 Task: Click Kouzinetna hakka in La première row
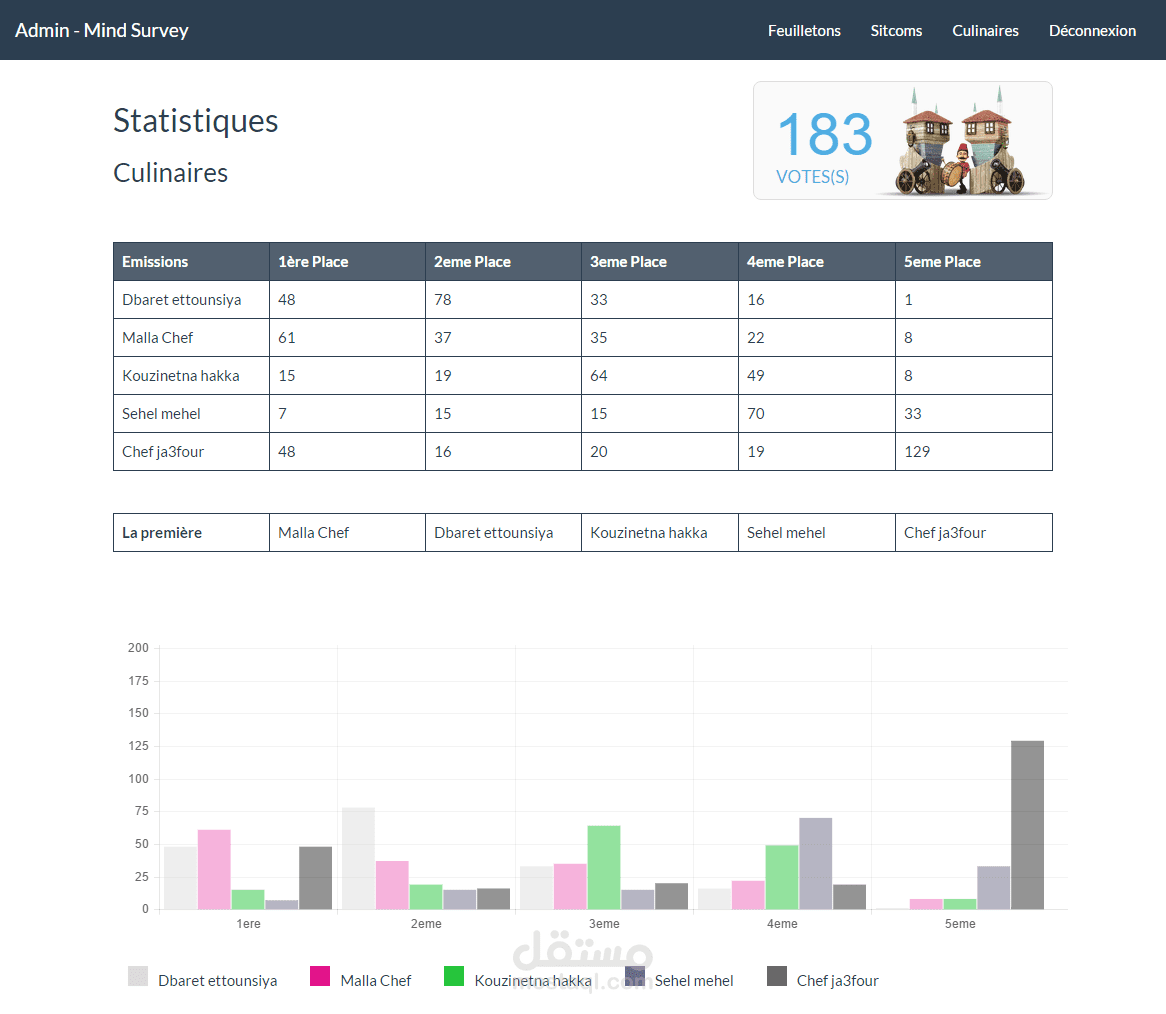point(648,532)
